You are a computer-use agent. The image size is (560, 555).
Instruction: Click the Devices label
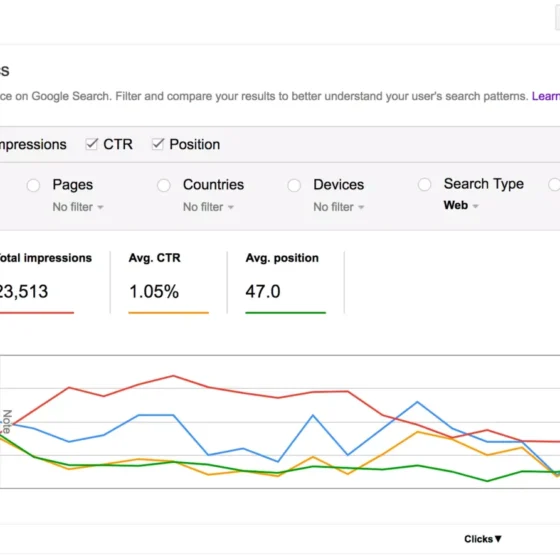(339, 185)
